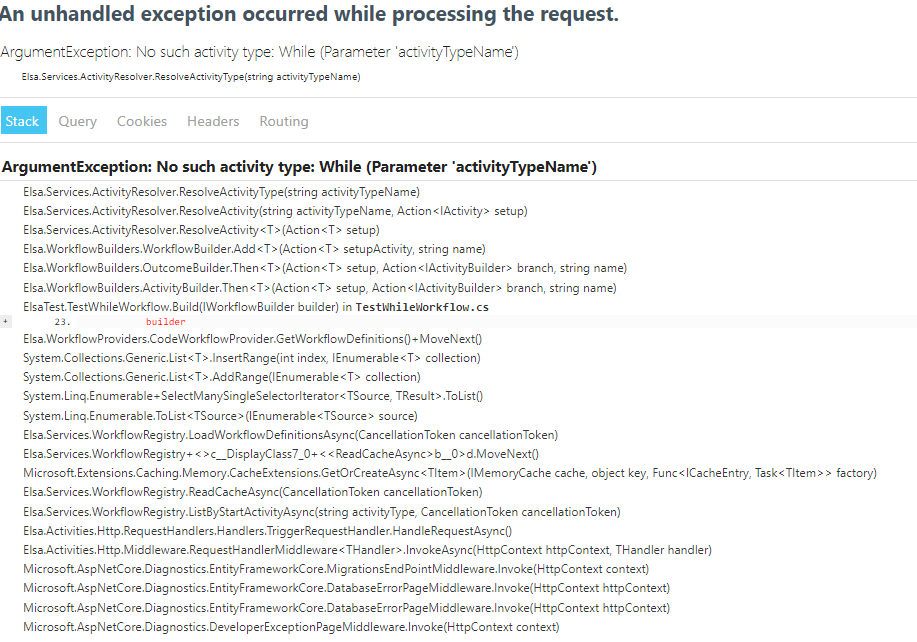The image size is (917, 642).
Task: Open the Routing tab
Action: coord(283,120)
